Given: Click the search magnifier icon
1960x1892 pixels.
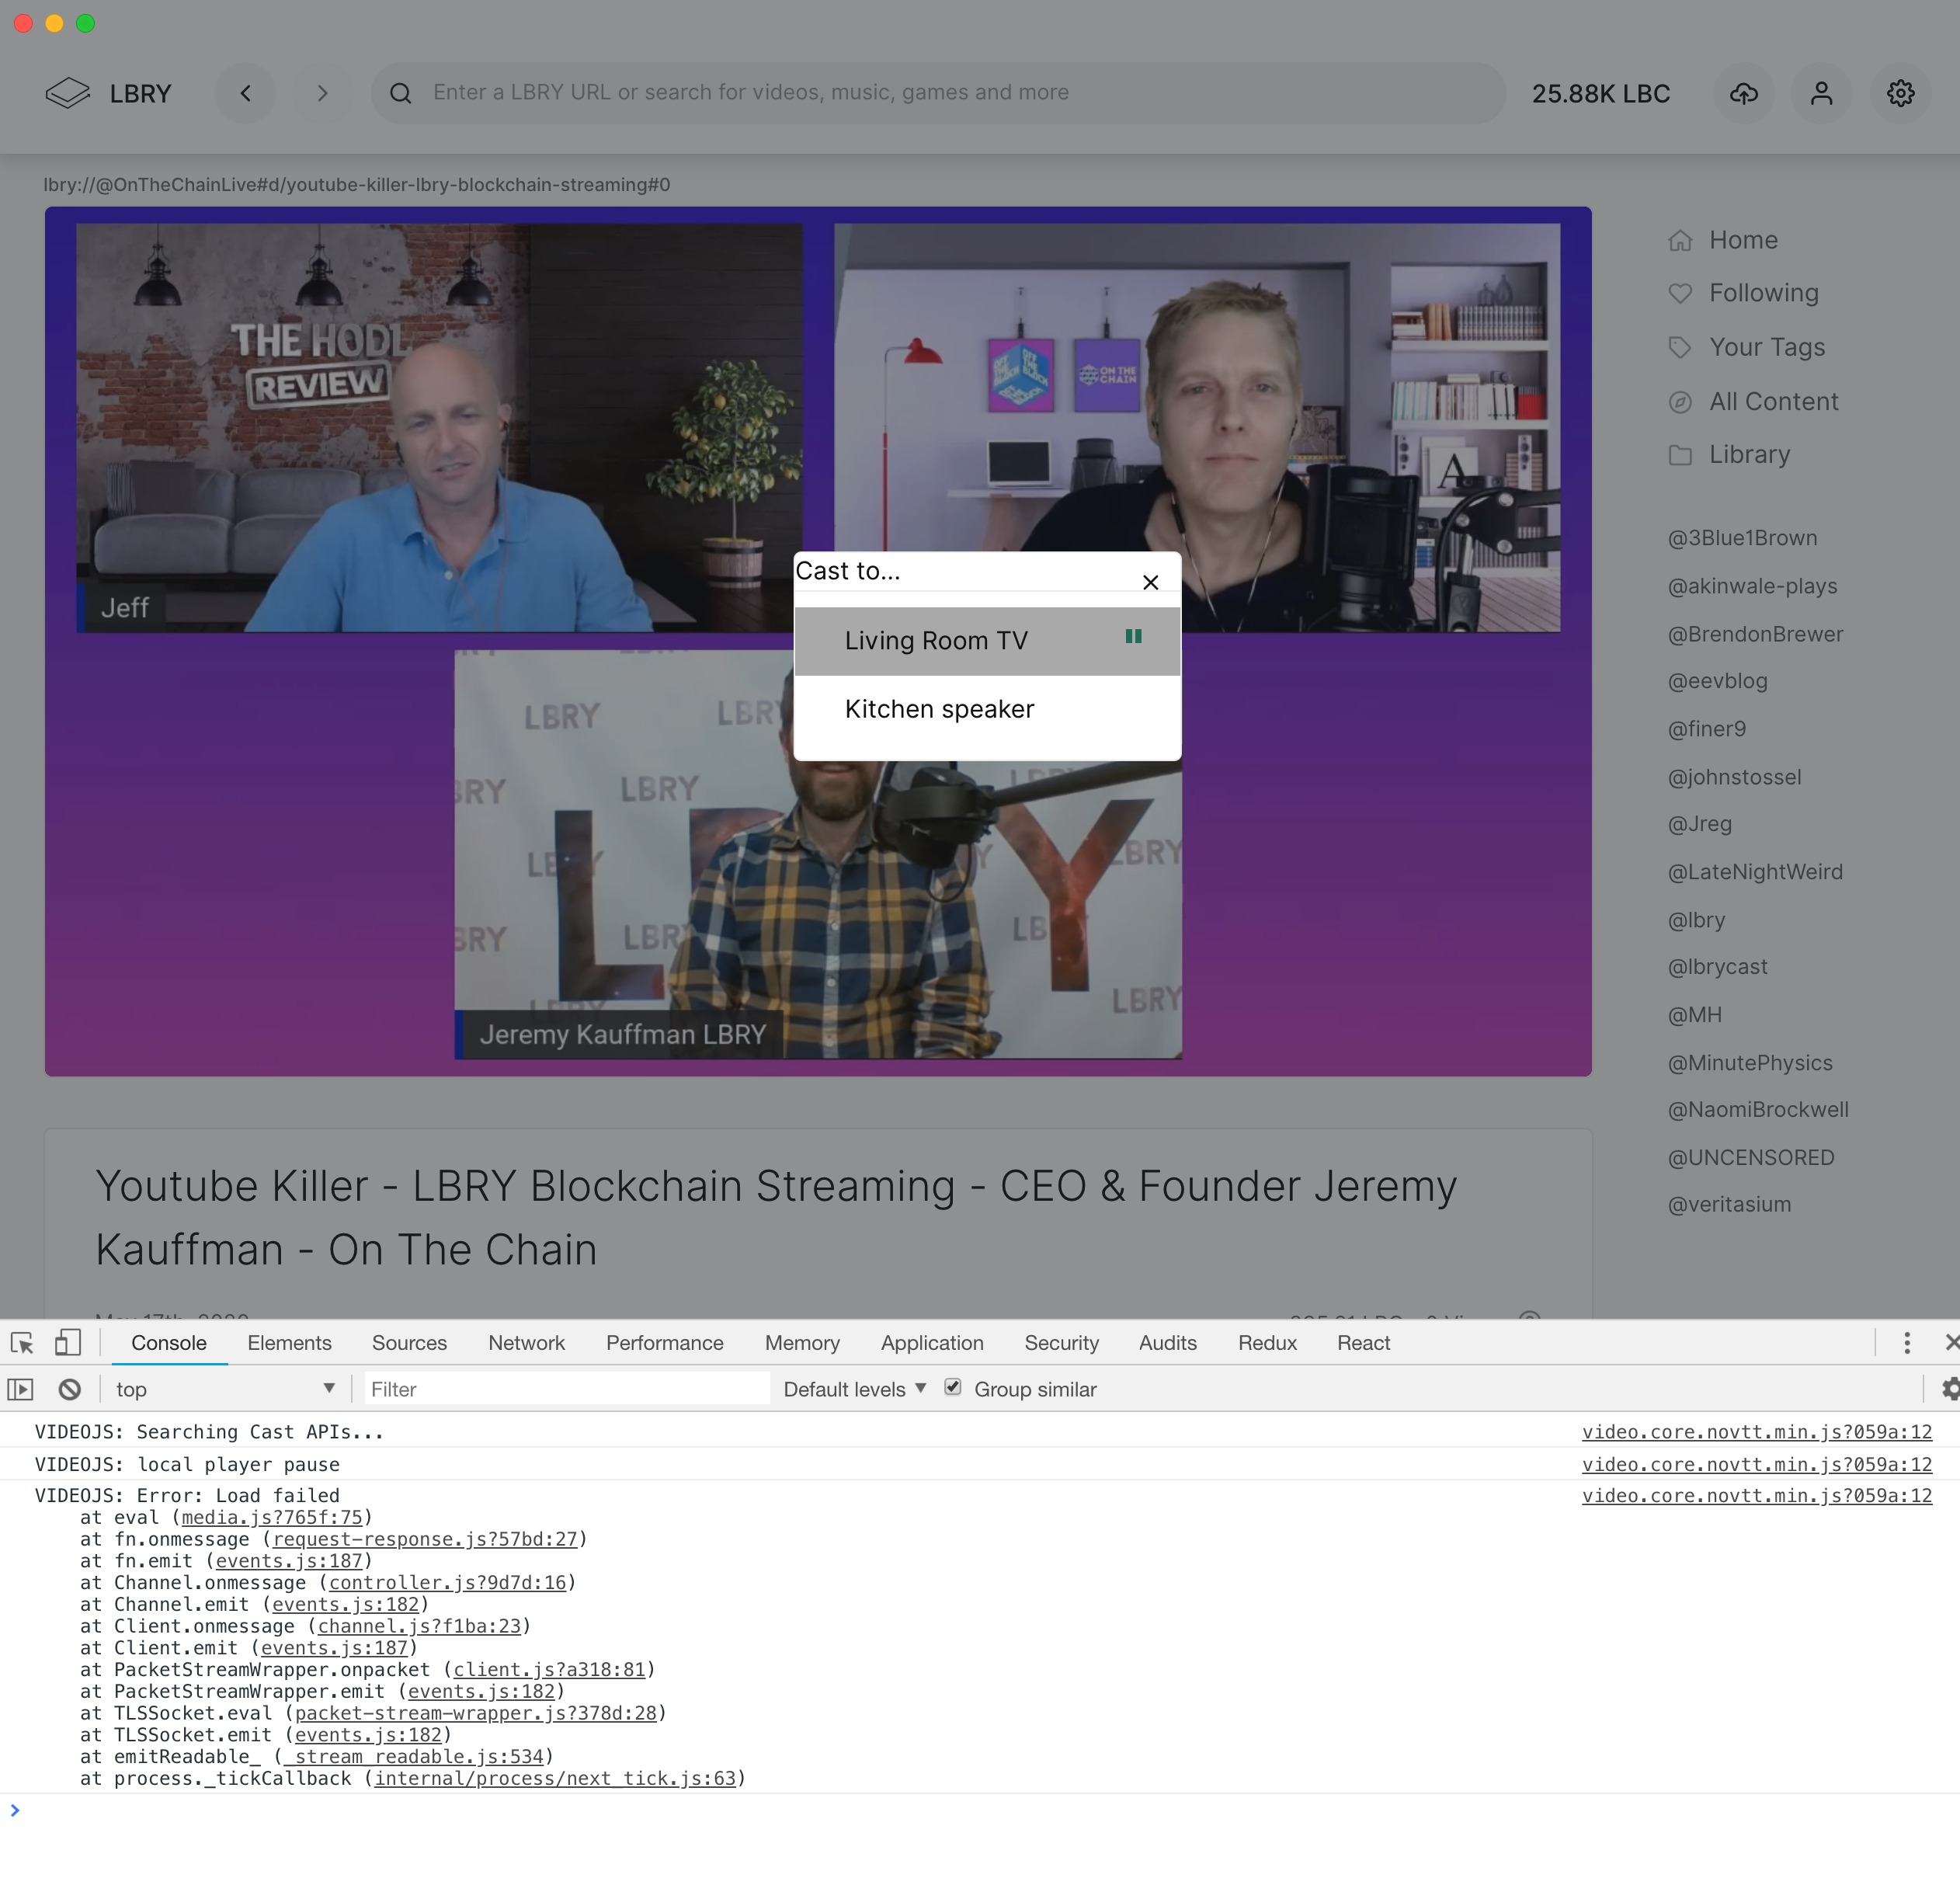Looking at the screenshot, I should pos(401,93).
